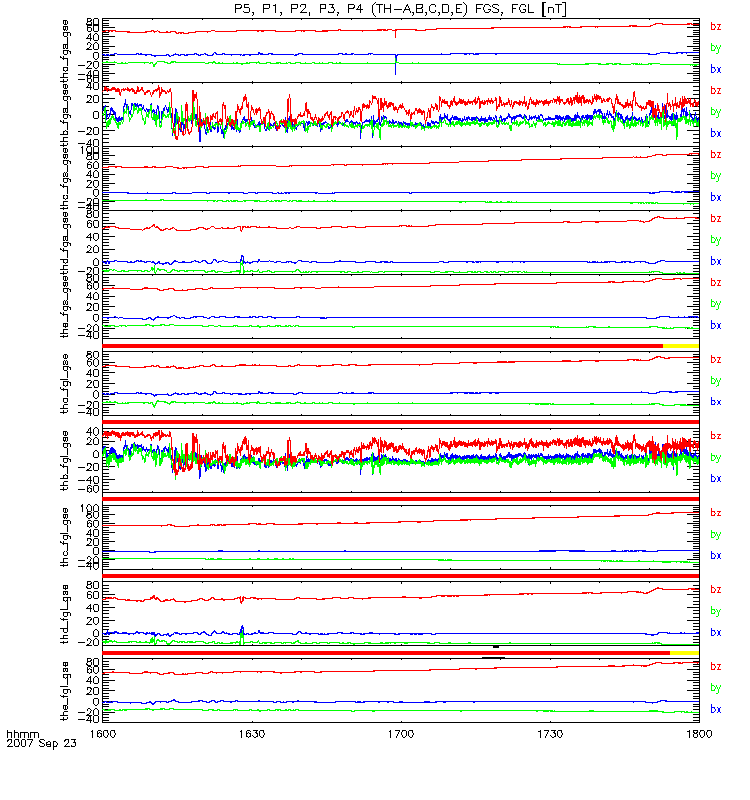
Task: Click the bz legend of the thc_fgs panel
Action: click(x=716, y=155)
